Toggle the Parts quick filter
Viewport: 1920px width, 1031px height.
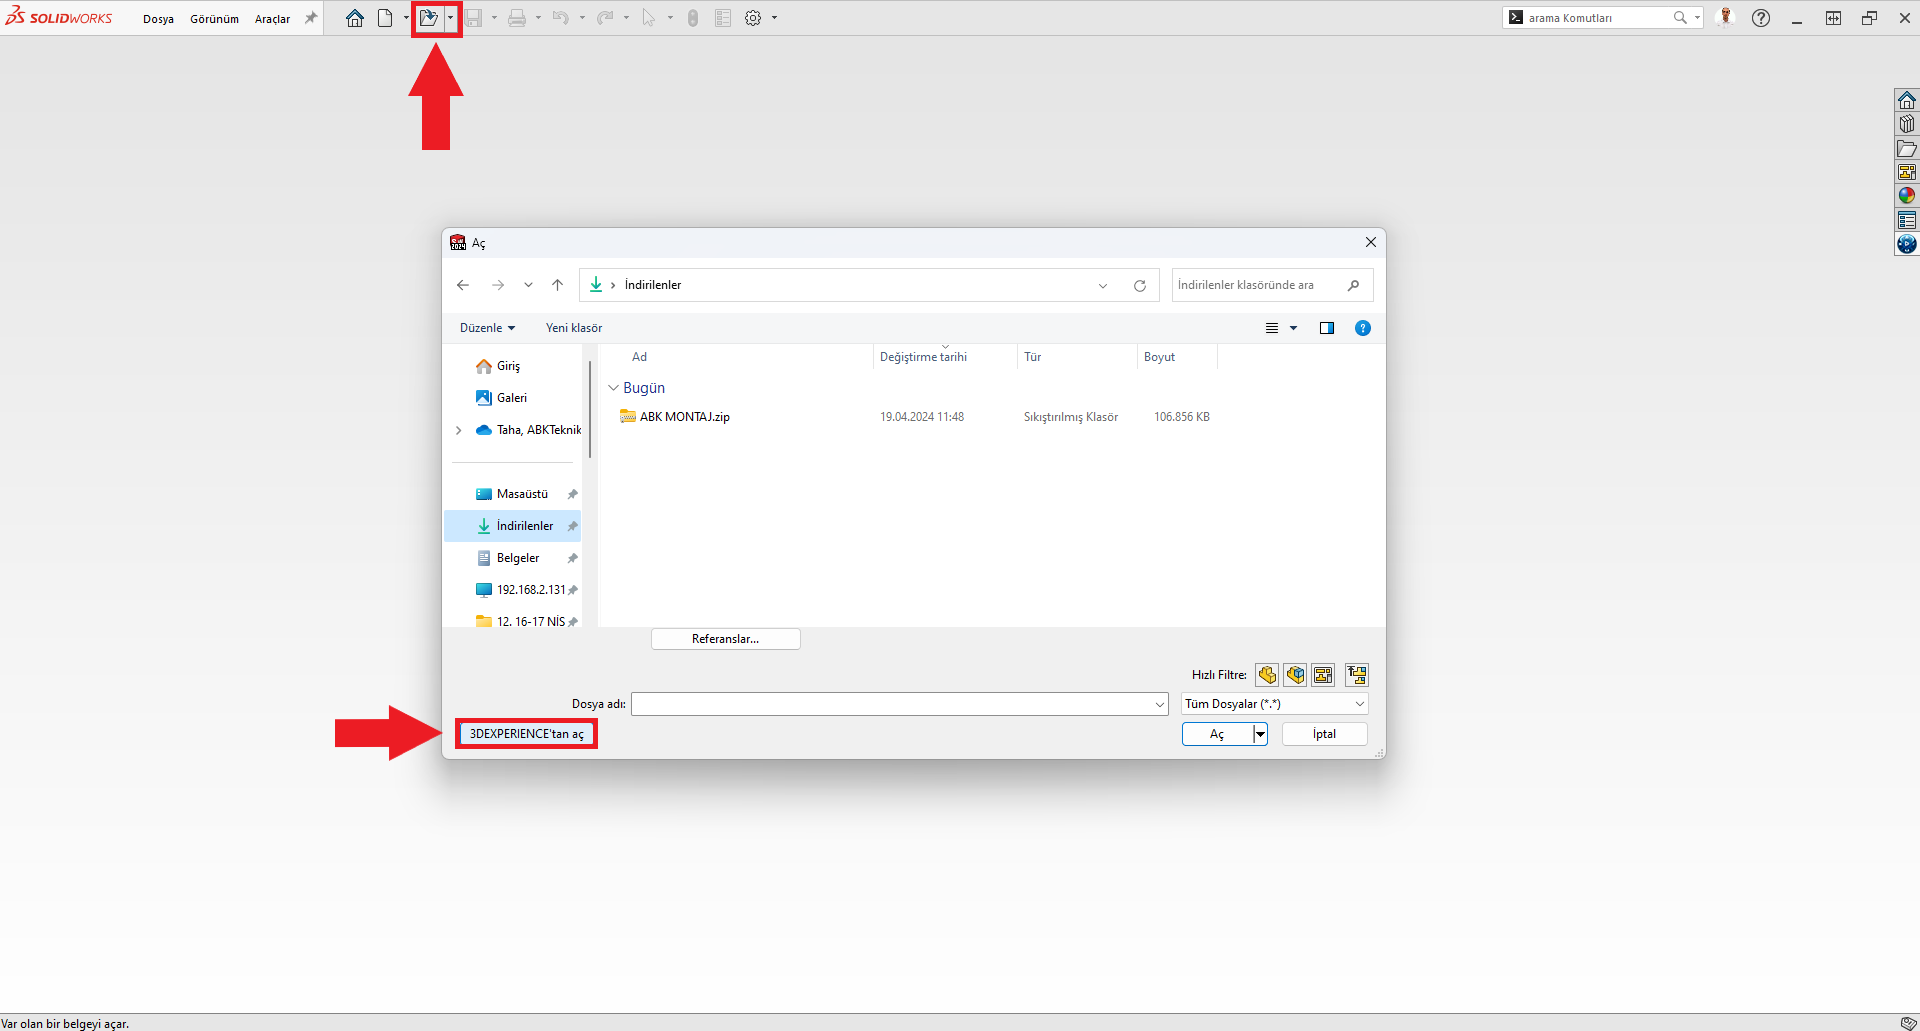[x=1267, y=675]
